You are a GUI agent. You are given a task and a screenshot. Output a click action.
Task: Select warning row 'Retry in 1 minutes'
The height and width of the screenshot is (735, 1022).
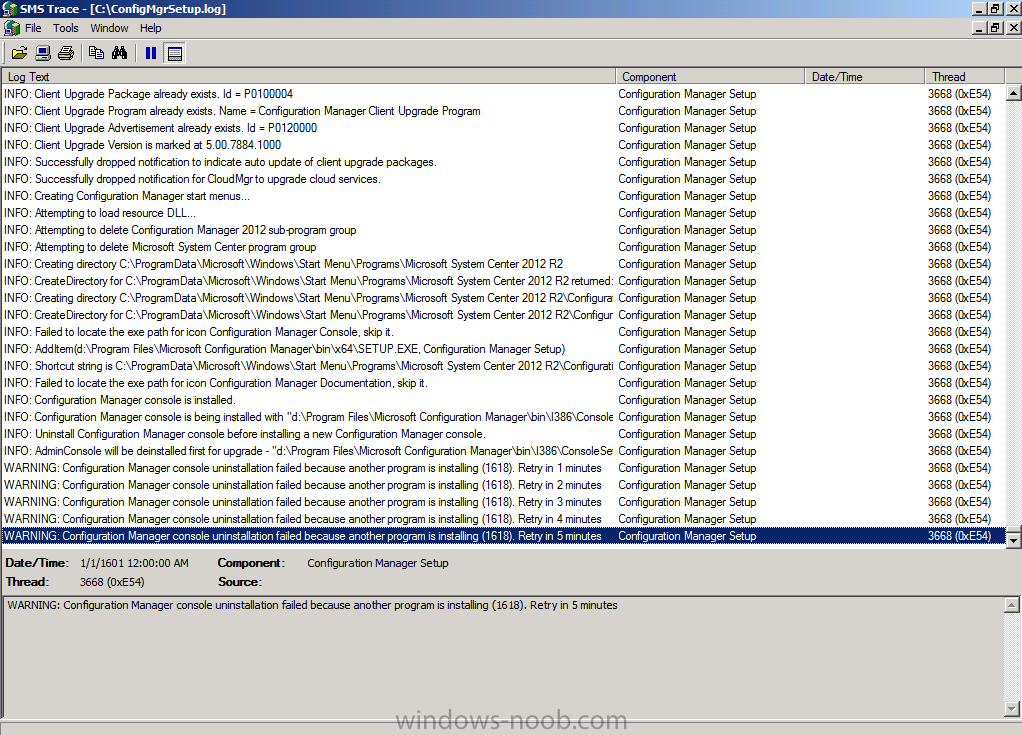coord(503,467)
